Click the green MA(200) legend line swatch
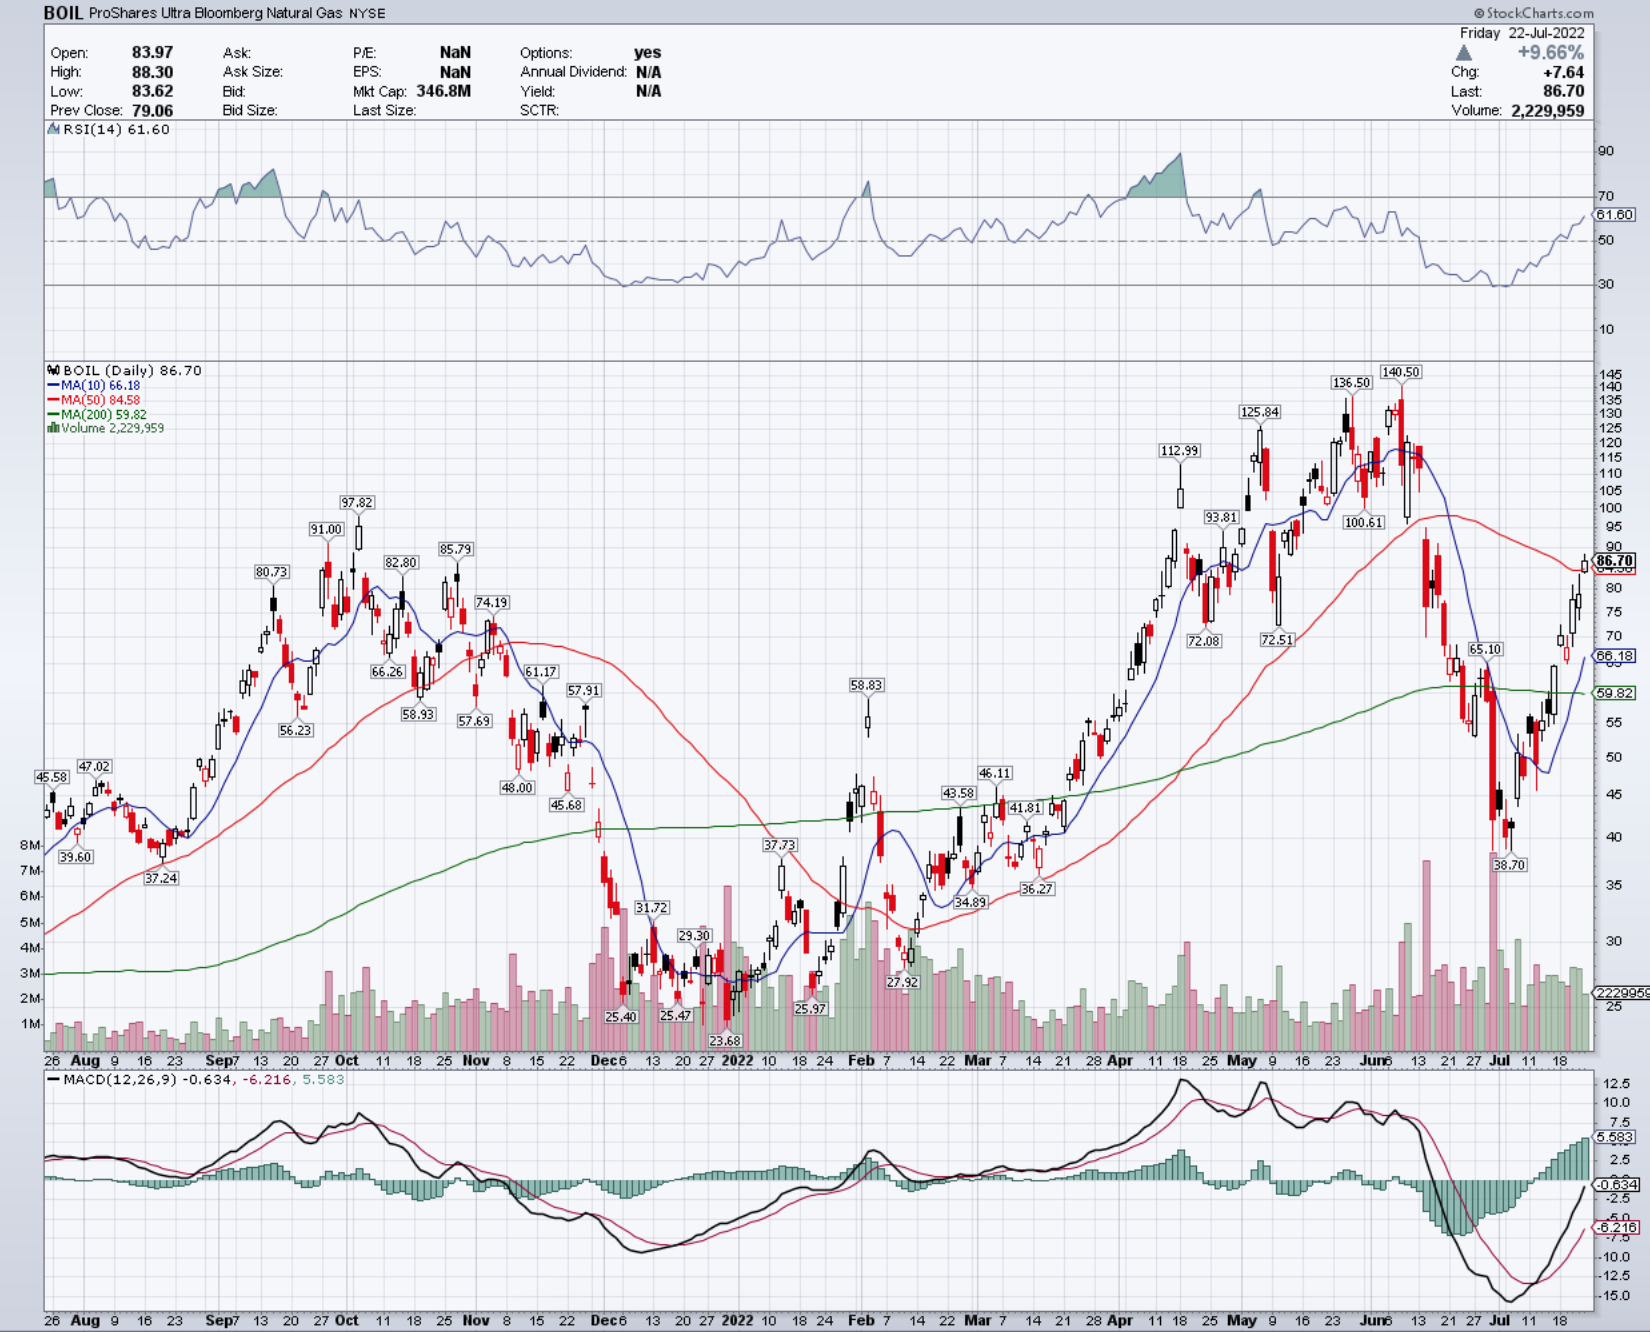Image resolution: width=1650 pixels, height=1332 pixels. 53,414
